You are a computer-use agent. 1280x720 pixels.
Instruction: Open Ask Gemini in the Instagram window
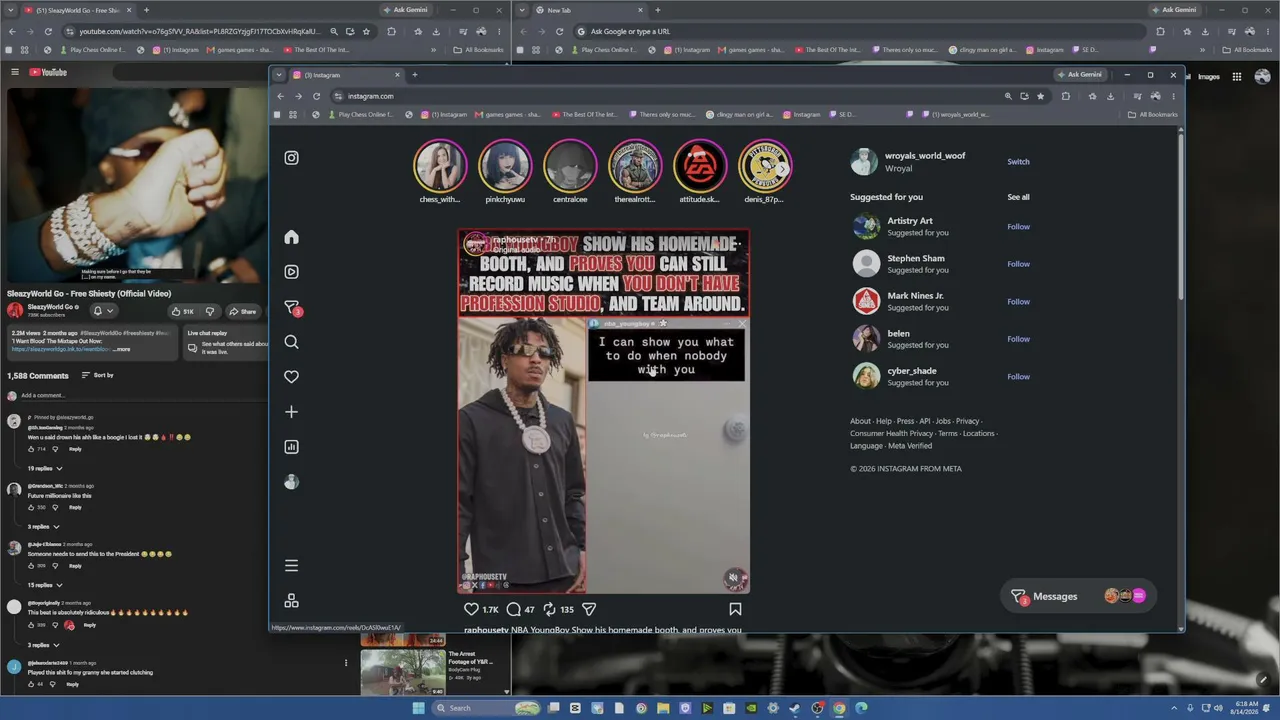click(1080, 75)
